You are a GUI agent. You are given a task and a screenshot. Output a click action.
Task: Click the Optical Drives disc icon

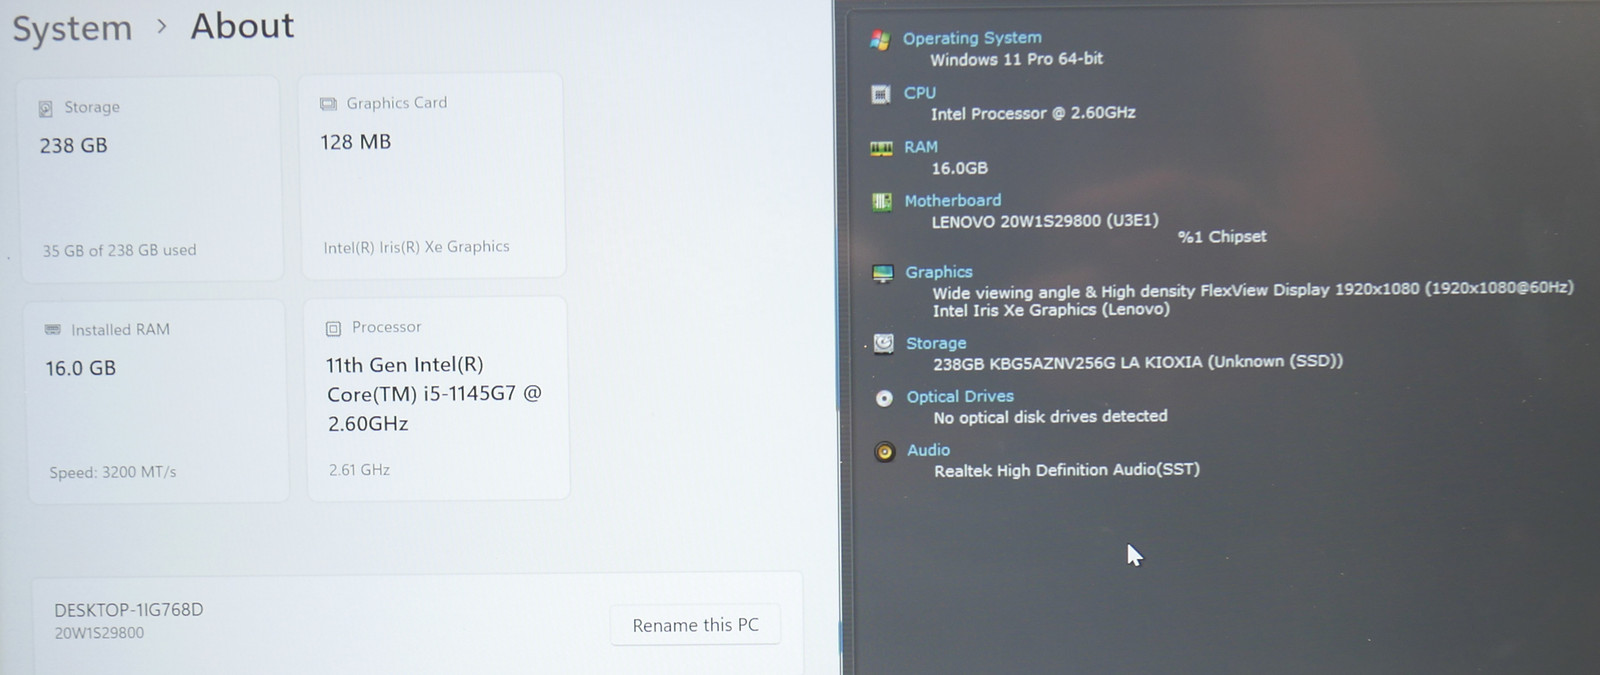tap(884, 398)
